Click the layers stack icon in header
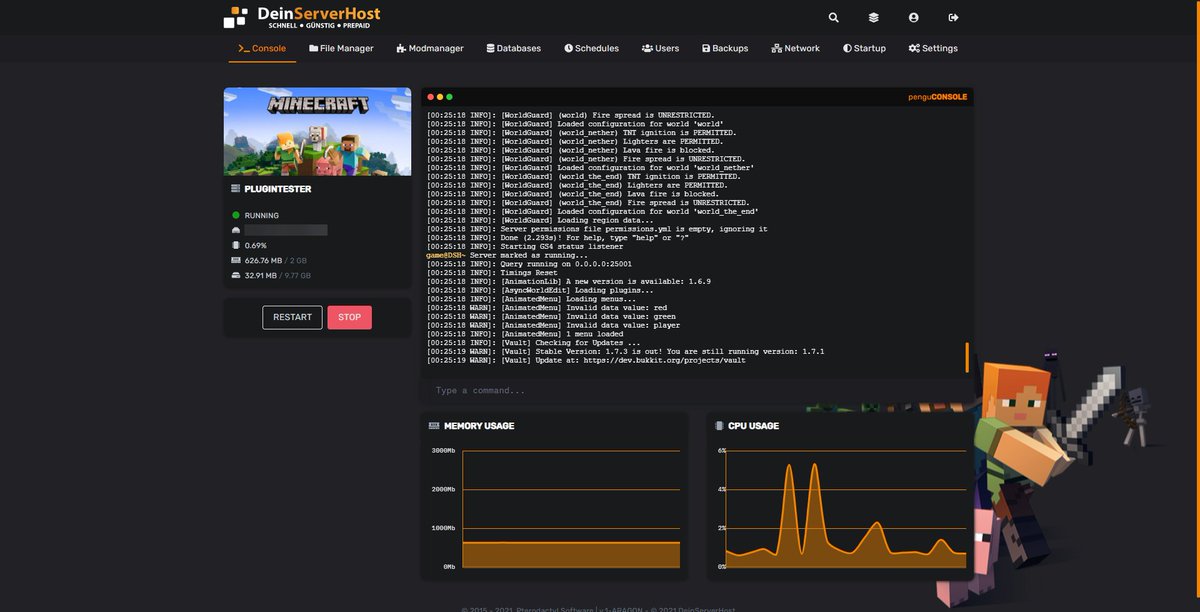The width and height of the screenshot is (1200, 612). (x=873, y=17)
